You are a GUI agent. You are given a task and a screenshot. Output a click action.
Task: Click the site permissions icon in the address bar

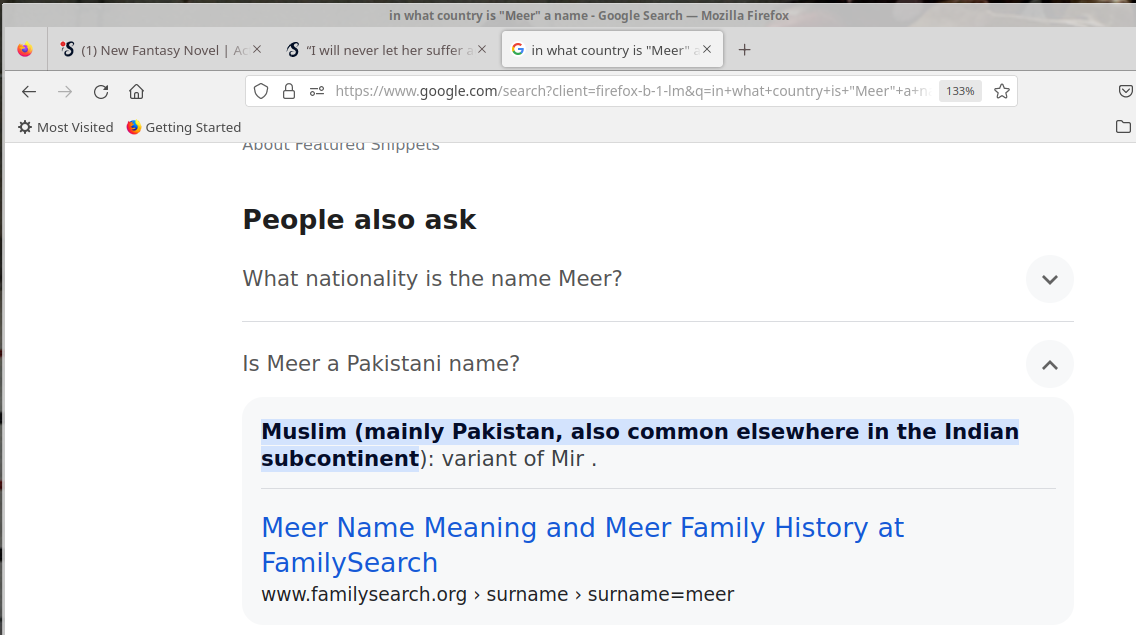pyautogui.click(x=317, y=91)
